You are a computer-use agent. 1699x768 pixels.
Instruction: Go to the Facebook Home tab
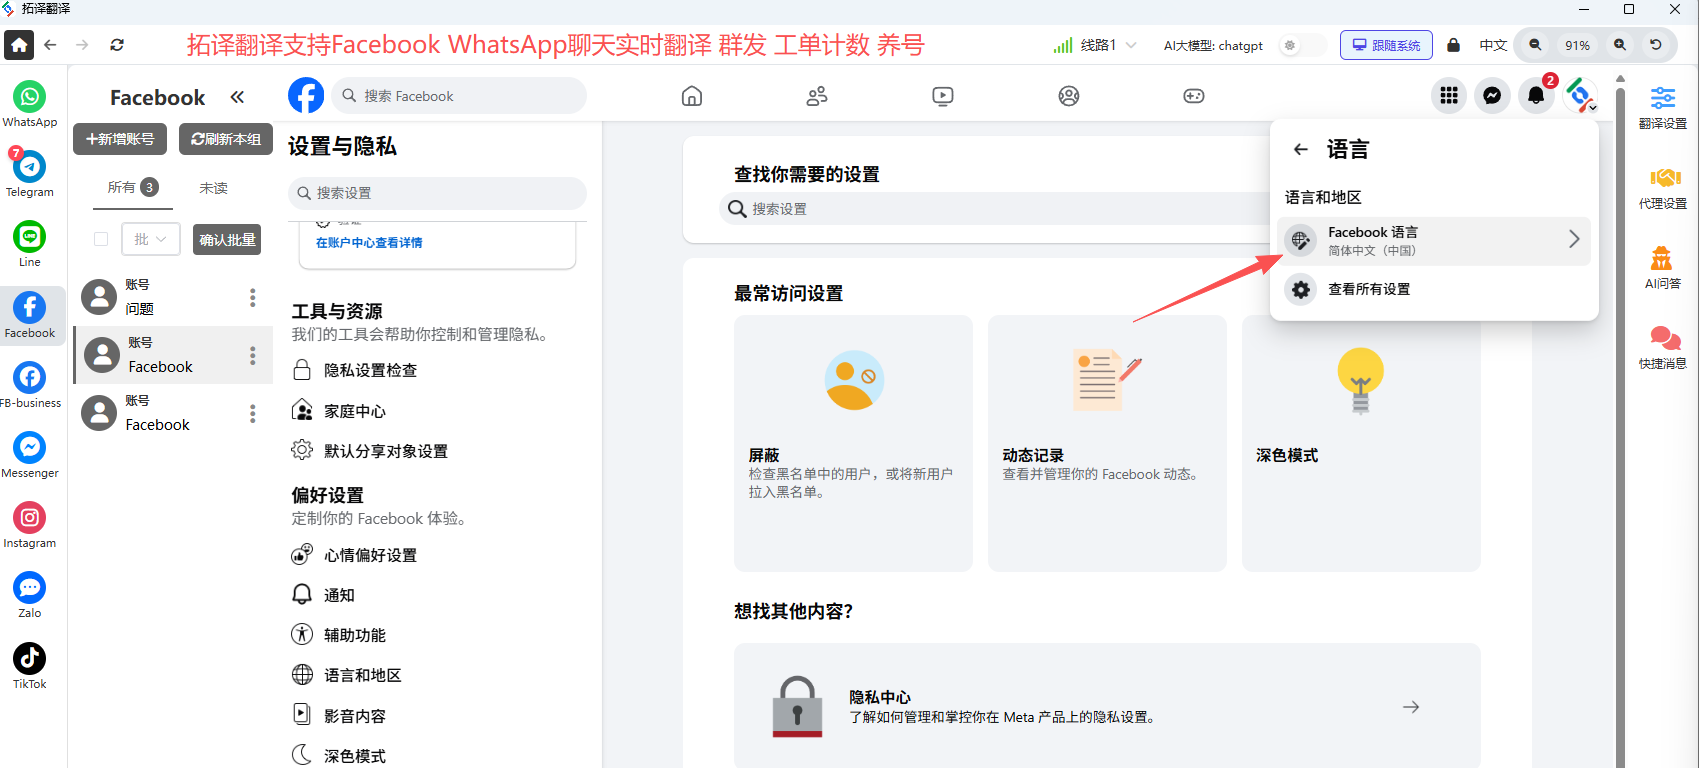point(692,96)
